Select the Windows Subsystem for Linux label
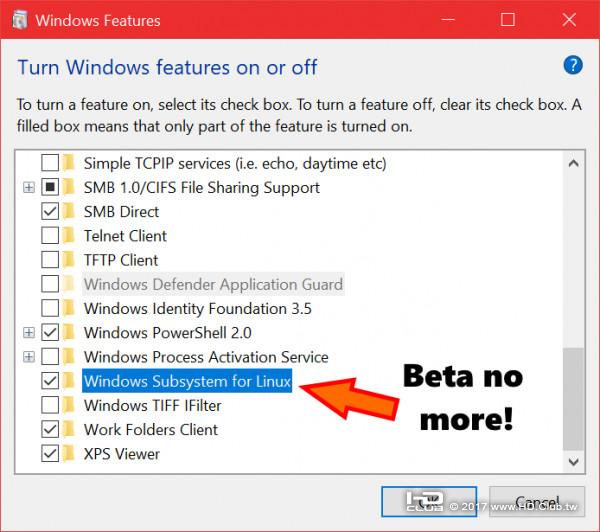 click(187, 381)
